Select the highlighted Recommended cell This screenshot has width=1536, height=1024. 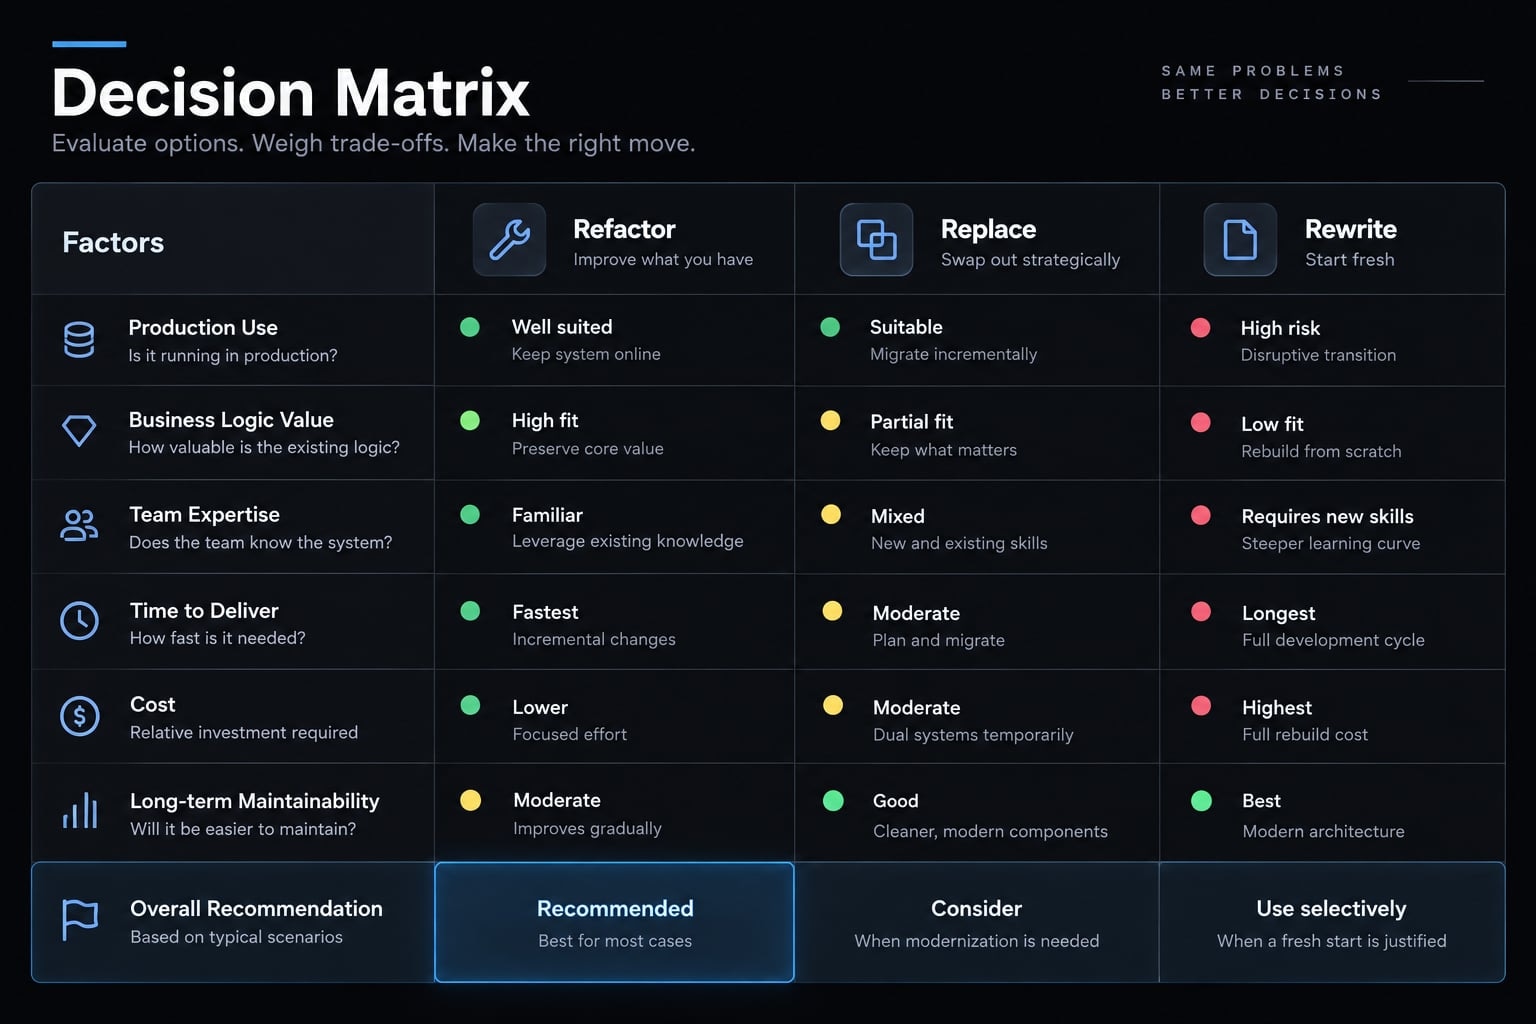pos(615,922)
